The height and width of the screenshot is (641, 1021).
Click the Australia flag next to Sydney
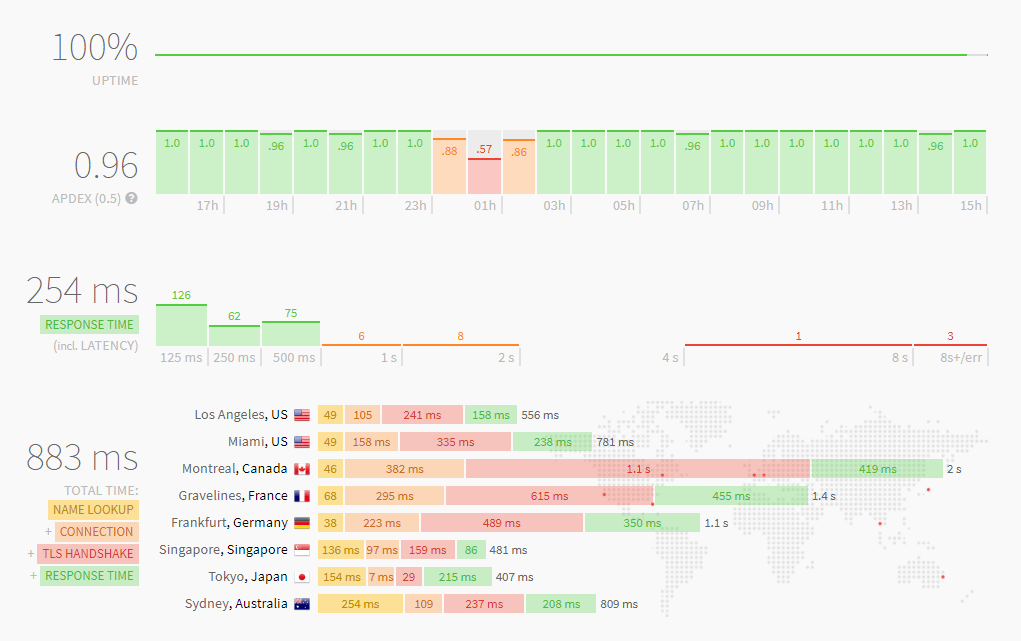pyautogui.click(x=302, y=604)
